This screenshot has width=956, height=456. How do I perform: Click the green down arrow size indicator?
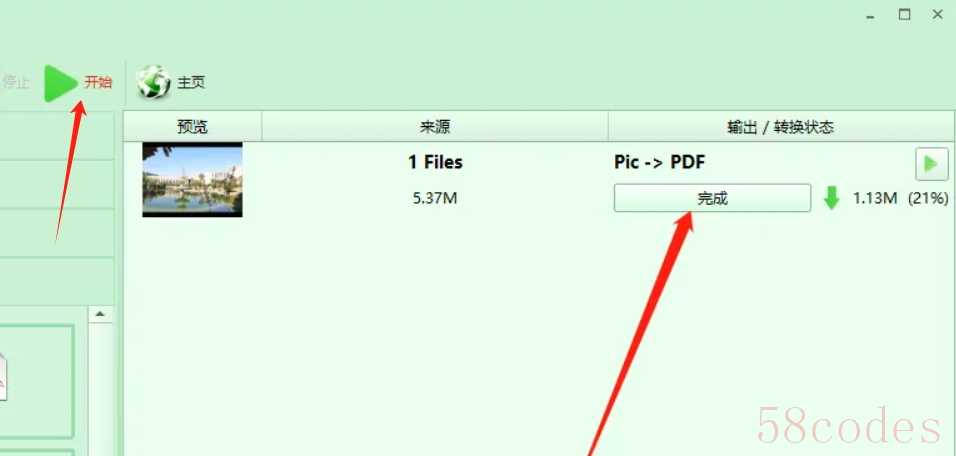pyautogui.click(x=832, y=198)
